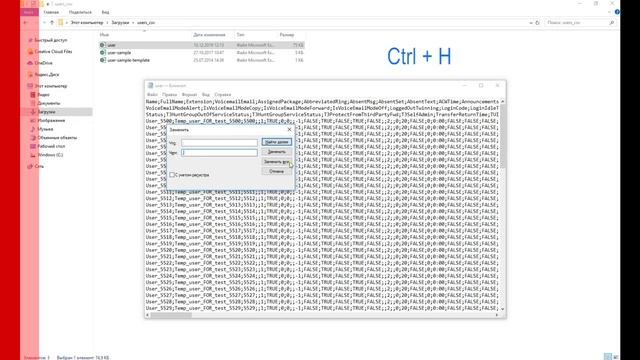Click 'Заменить все' in the Replace dialog
This screenshot has width=640, height=360.
(276, 162)
